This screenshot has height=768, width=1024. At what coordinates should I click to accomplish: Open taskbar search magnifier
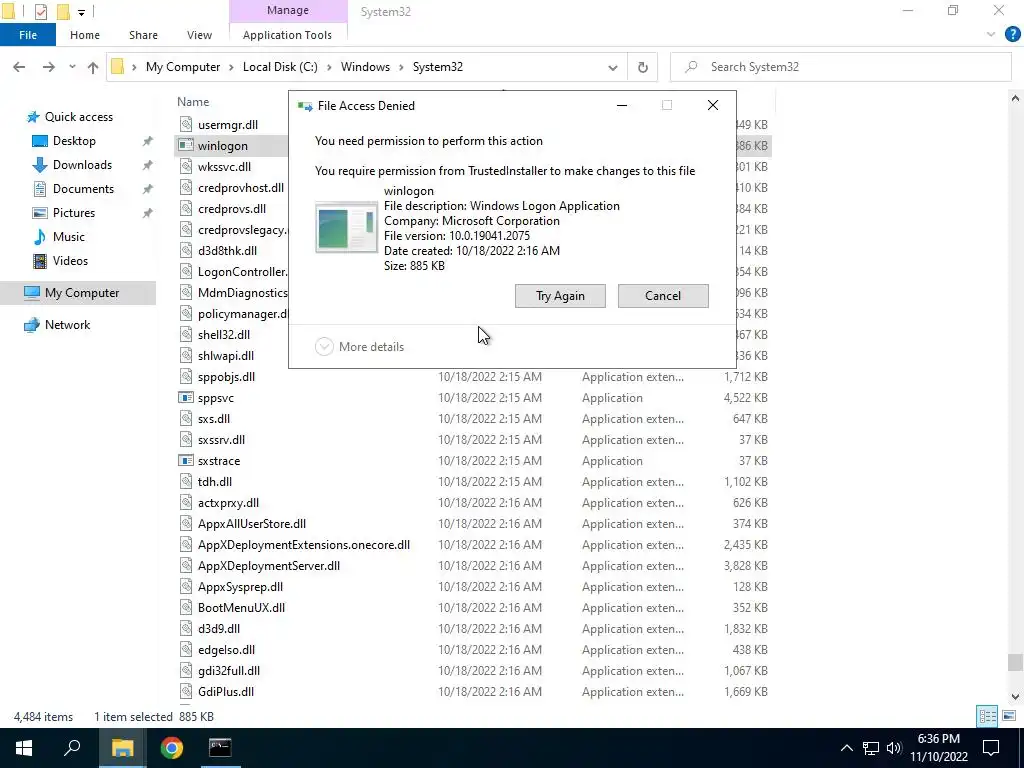pyautogui.click(x=72, y=748)
